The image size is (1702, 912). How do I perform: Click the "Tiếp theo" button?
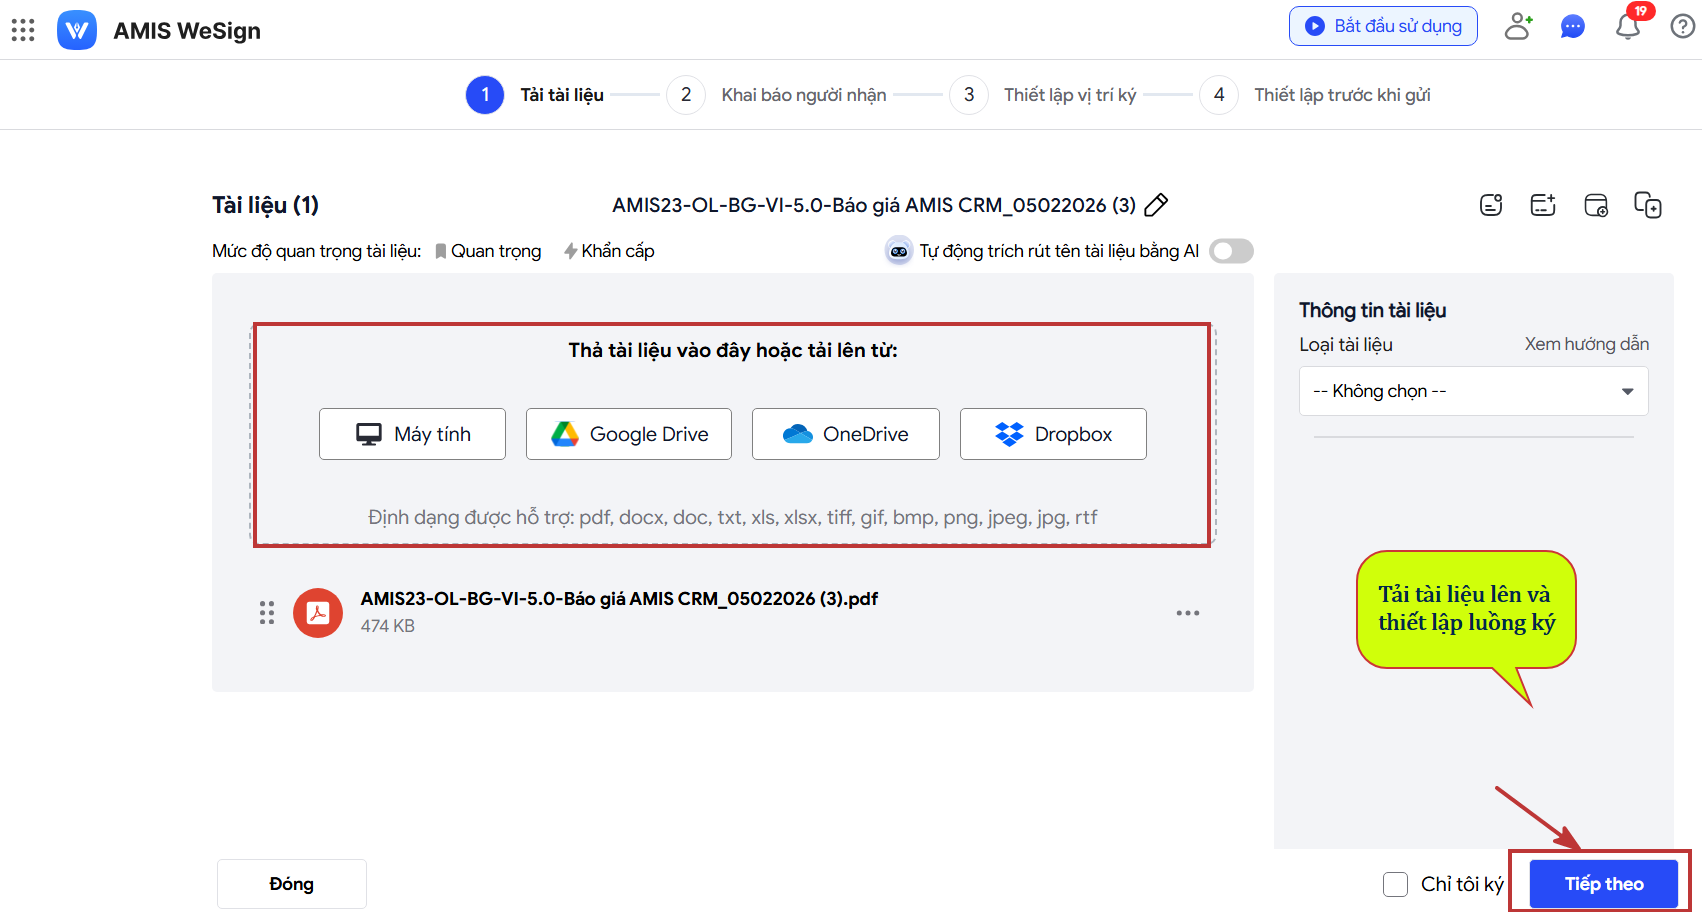tap(1604, 884)
